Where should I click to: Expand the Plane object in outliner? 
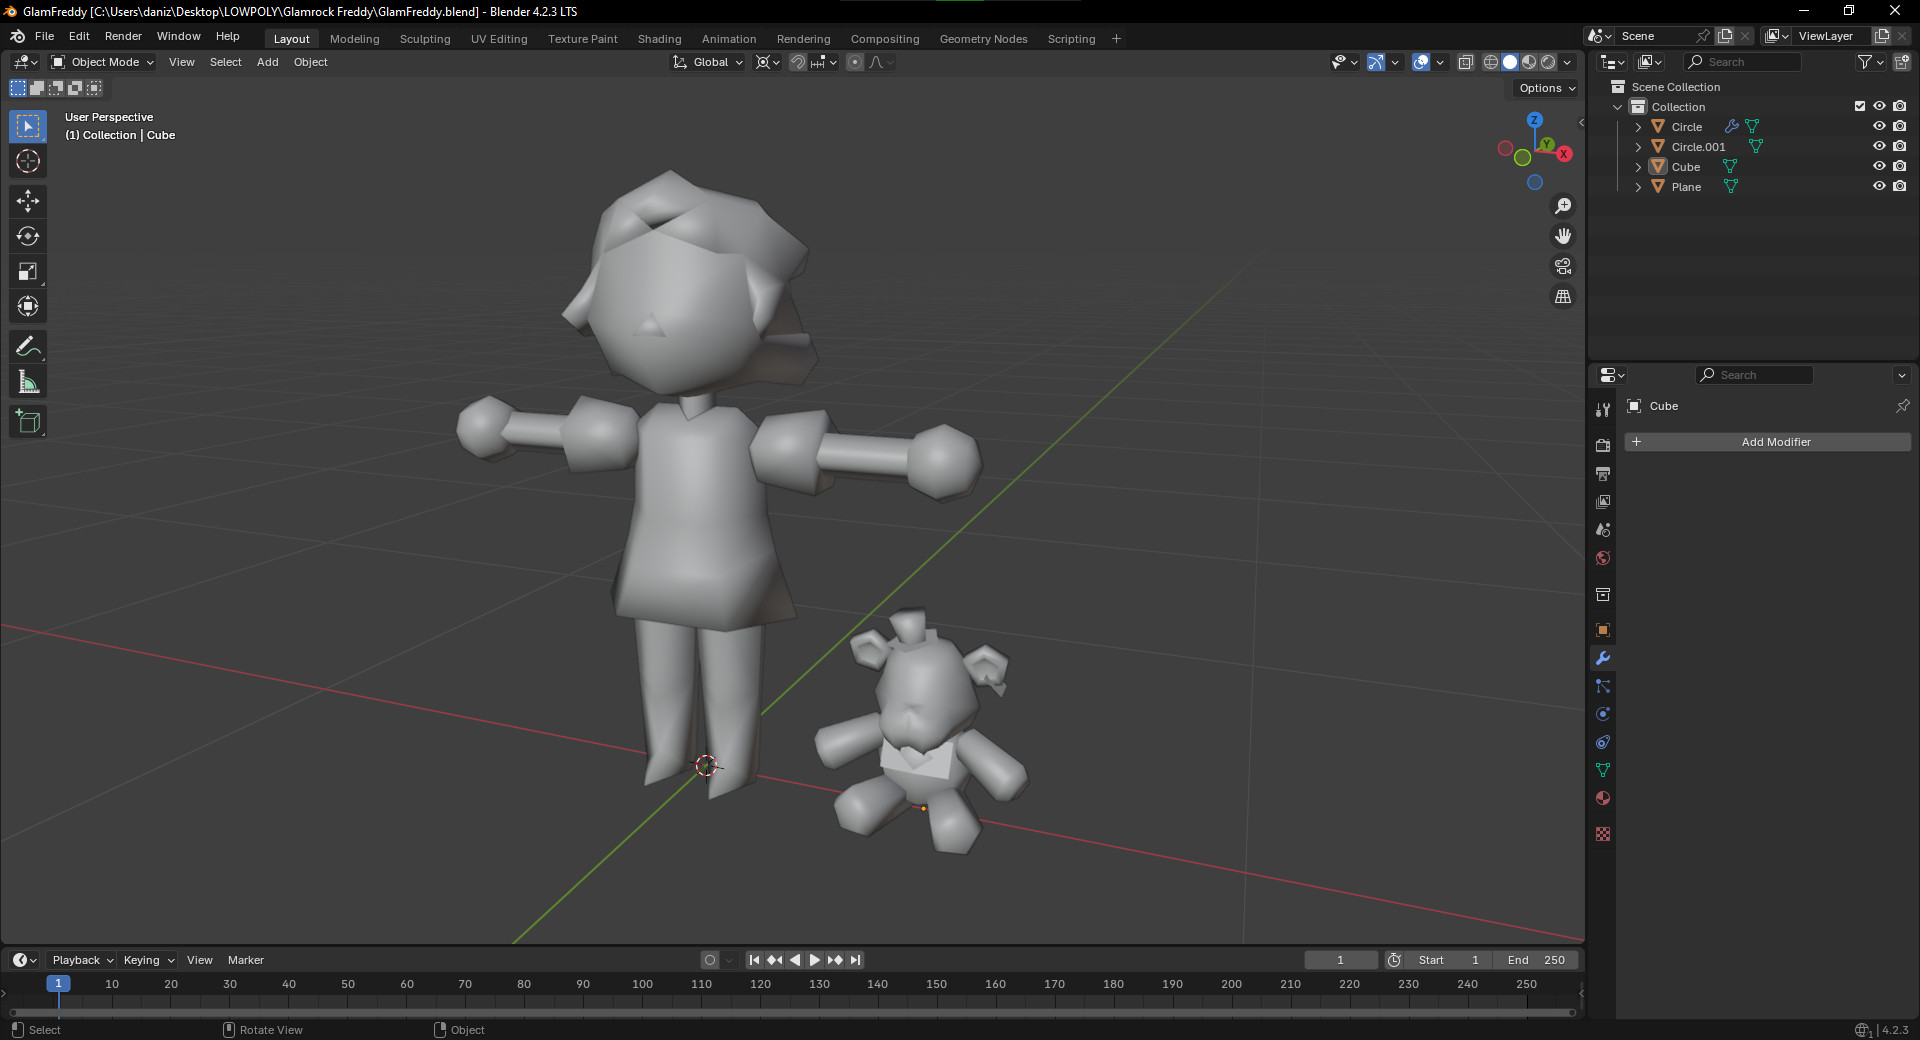tap(1638, 187)
